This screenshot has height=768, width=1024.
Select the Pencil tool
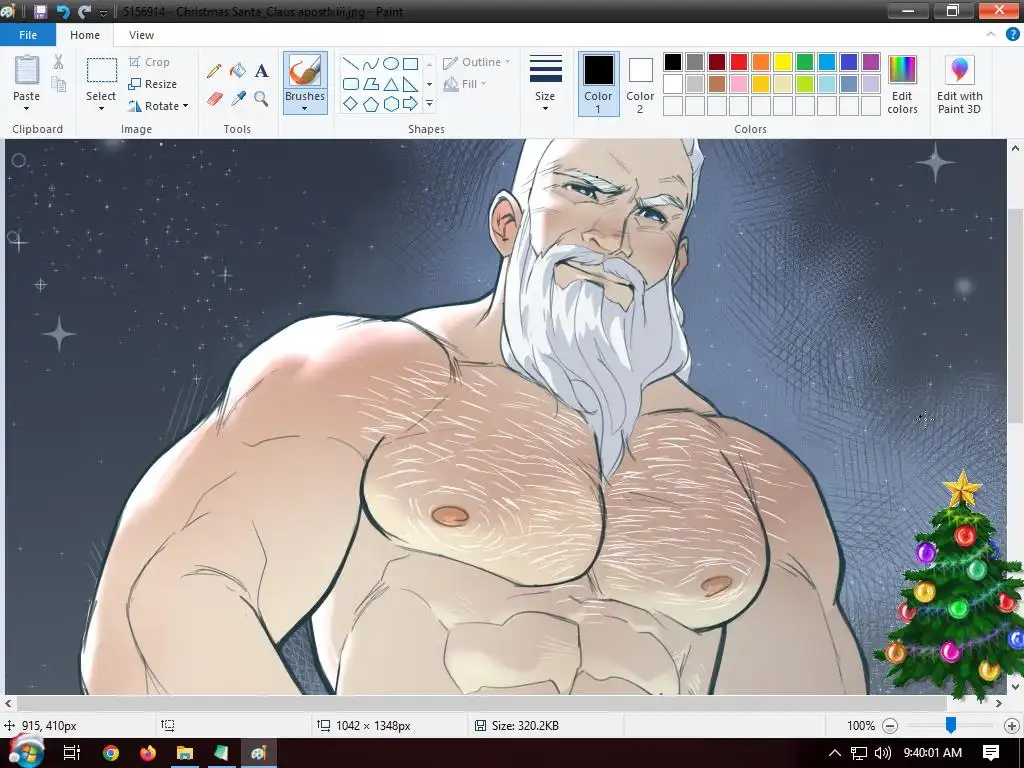[214, 71]
